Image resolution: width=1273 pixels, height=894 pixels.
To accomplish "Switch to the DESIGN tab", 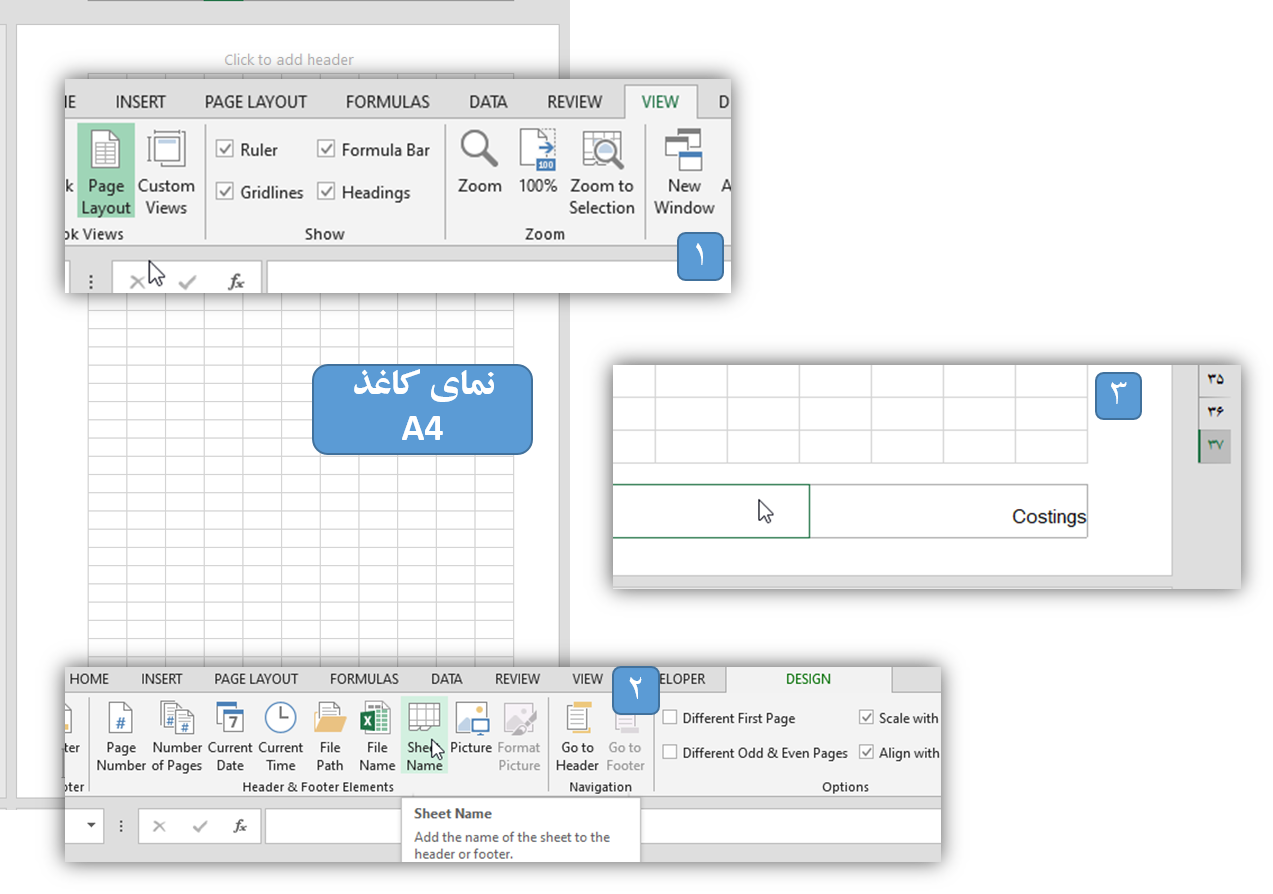I will 808,679.
